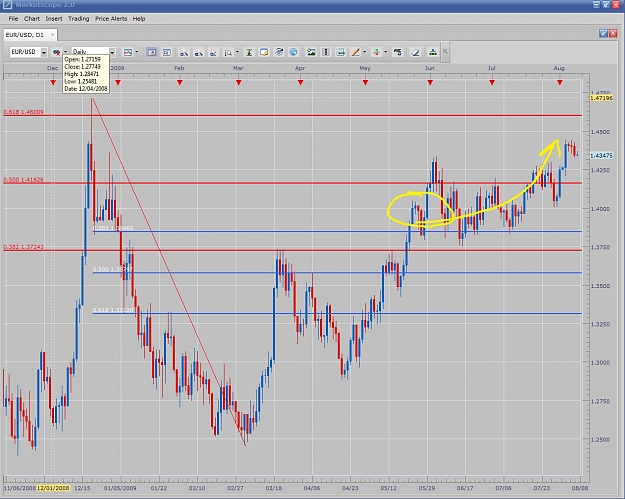
Task: Click the bid/ask price type icon
Action: [57, 52]
